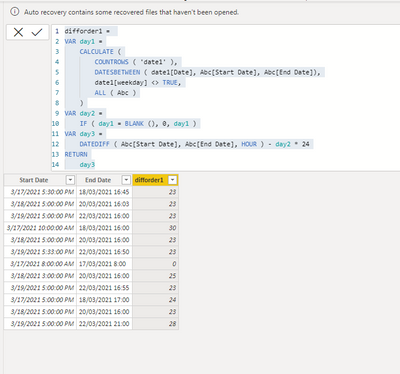Click COUNTROWS function in the formula

coord(111,62)
